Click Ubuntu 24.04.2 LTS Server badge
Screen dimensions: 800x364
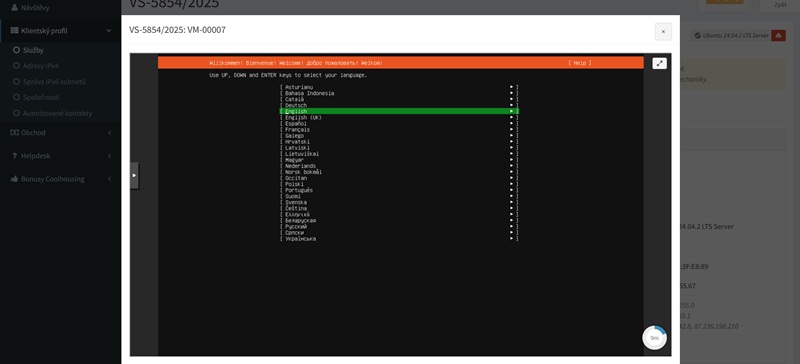point(731,36)
